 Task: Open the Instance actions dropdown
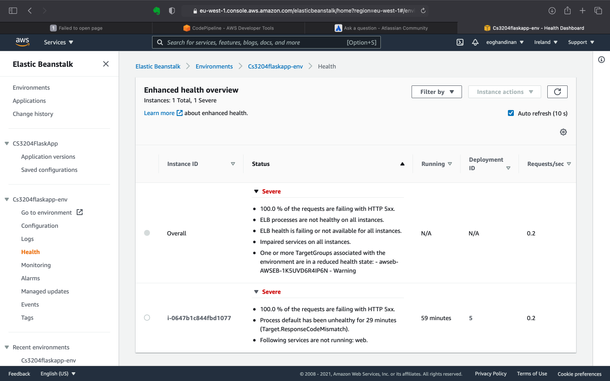tap(505, 92)
